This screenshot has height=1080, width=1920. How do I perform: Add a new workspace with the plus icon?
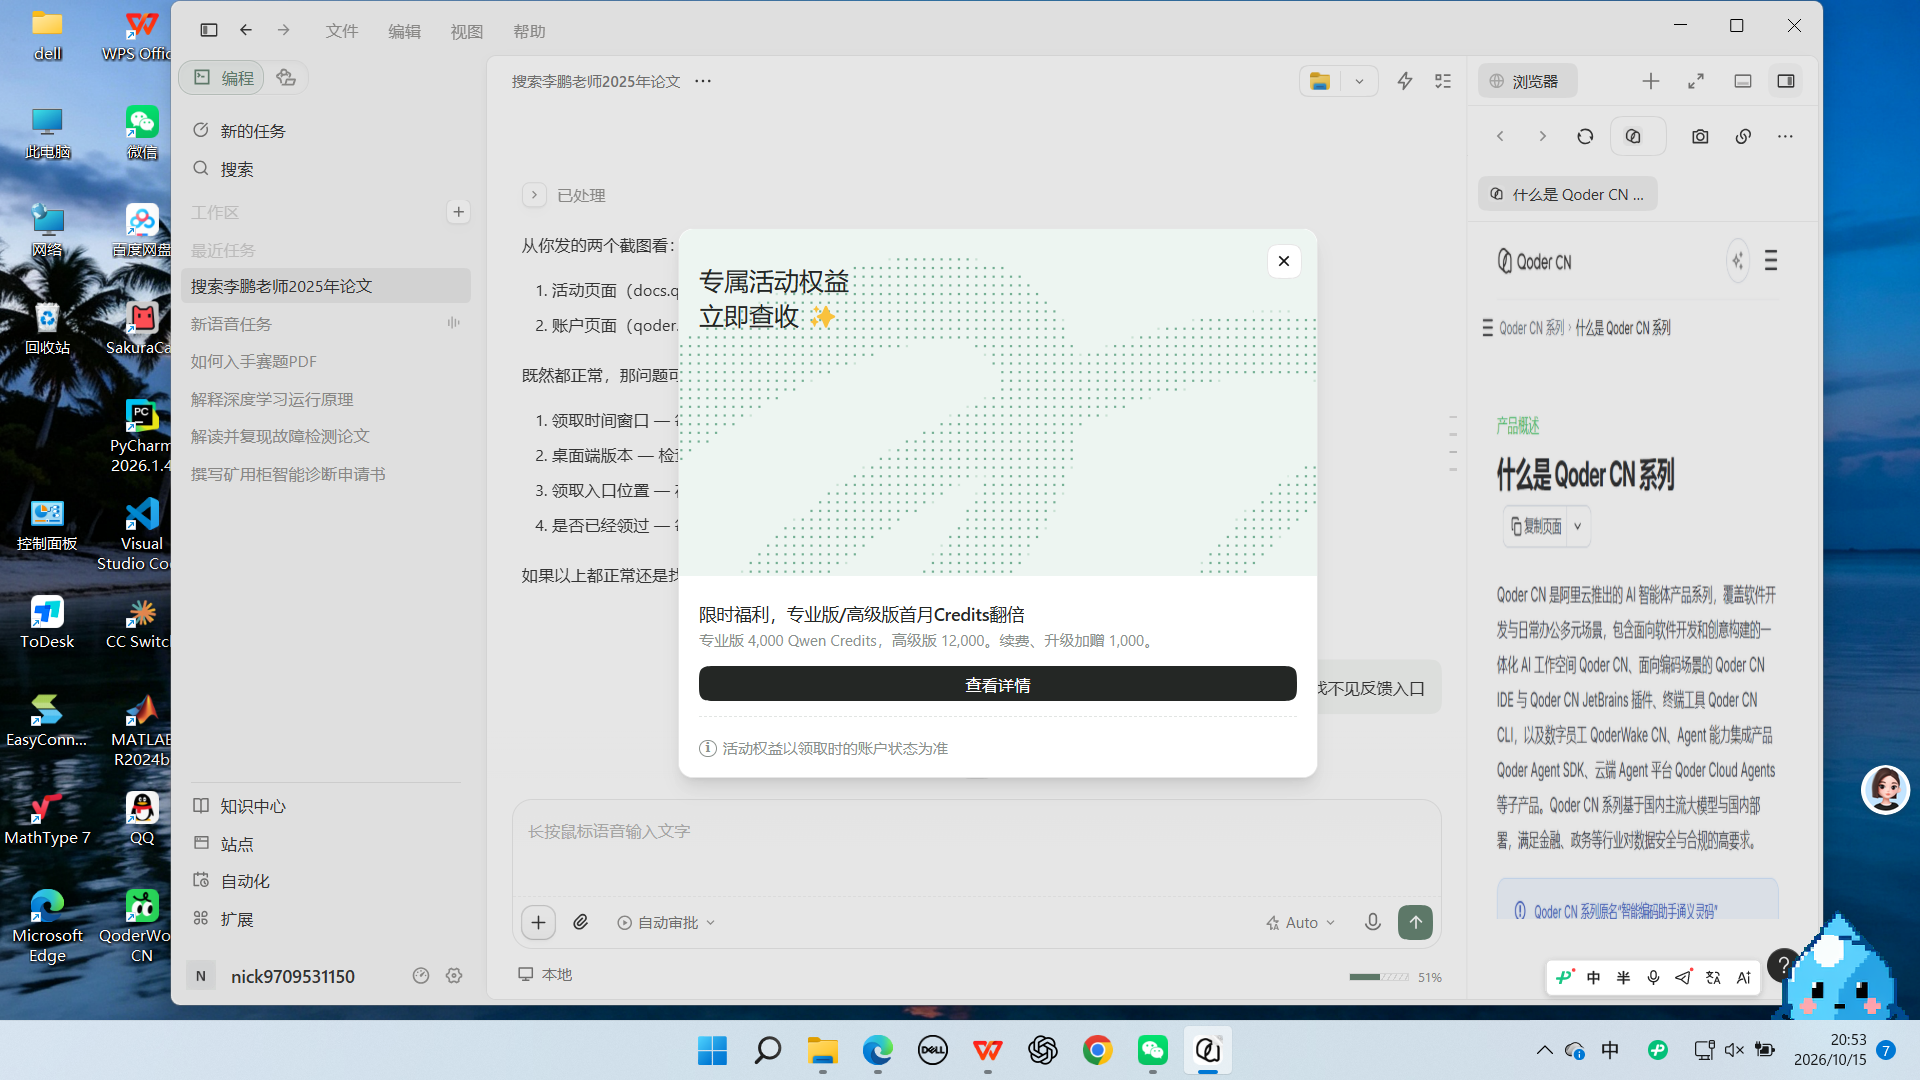458,212
